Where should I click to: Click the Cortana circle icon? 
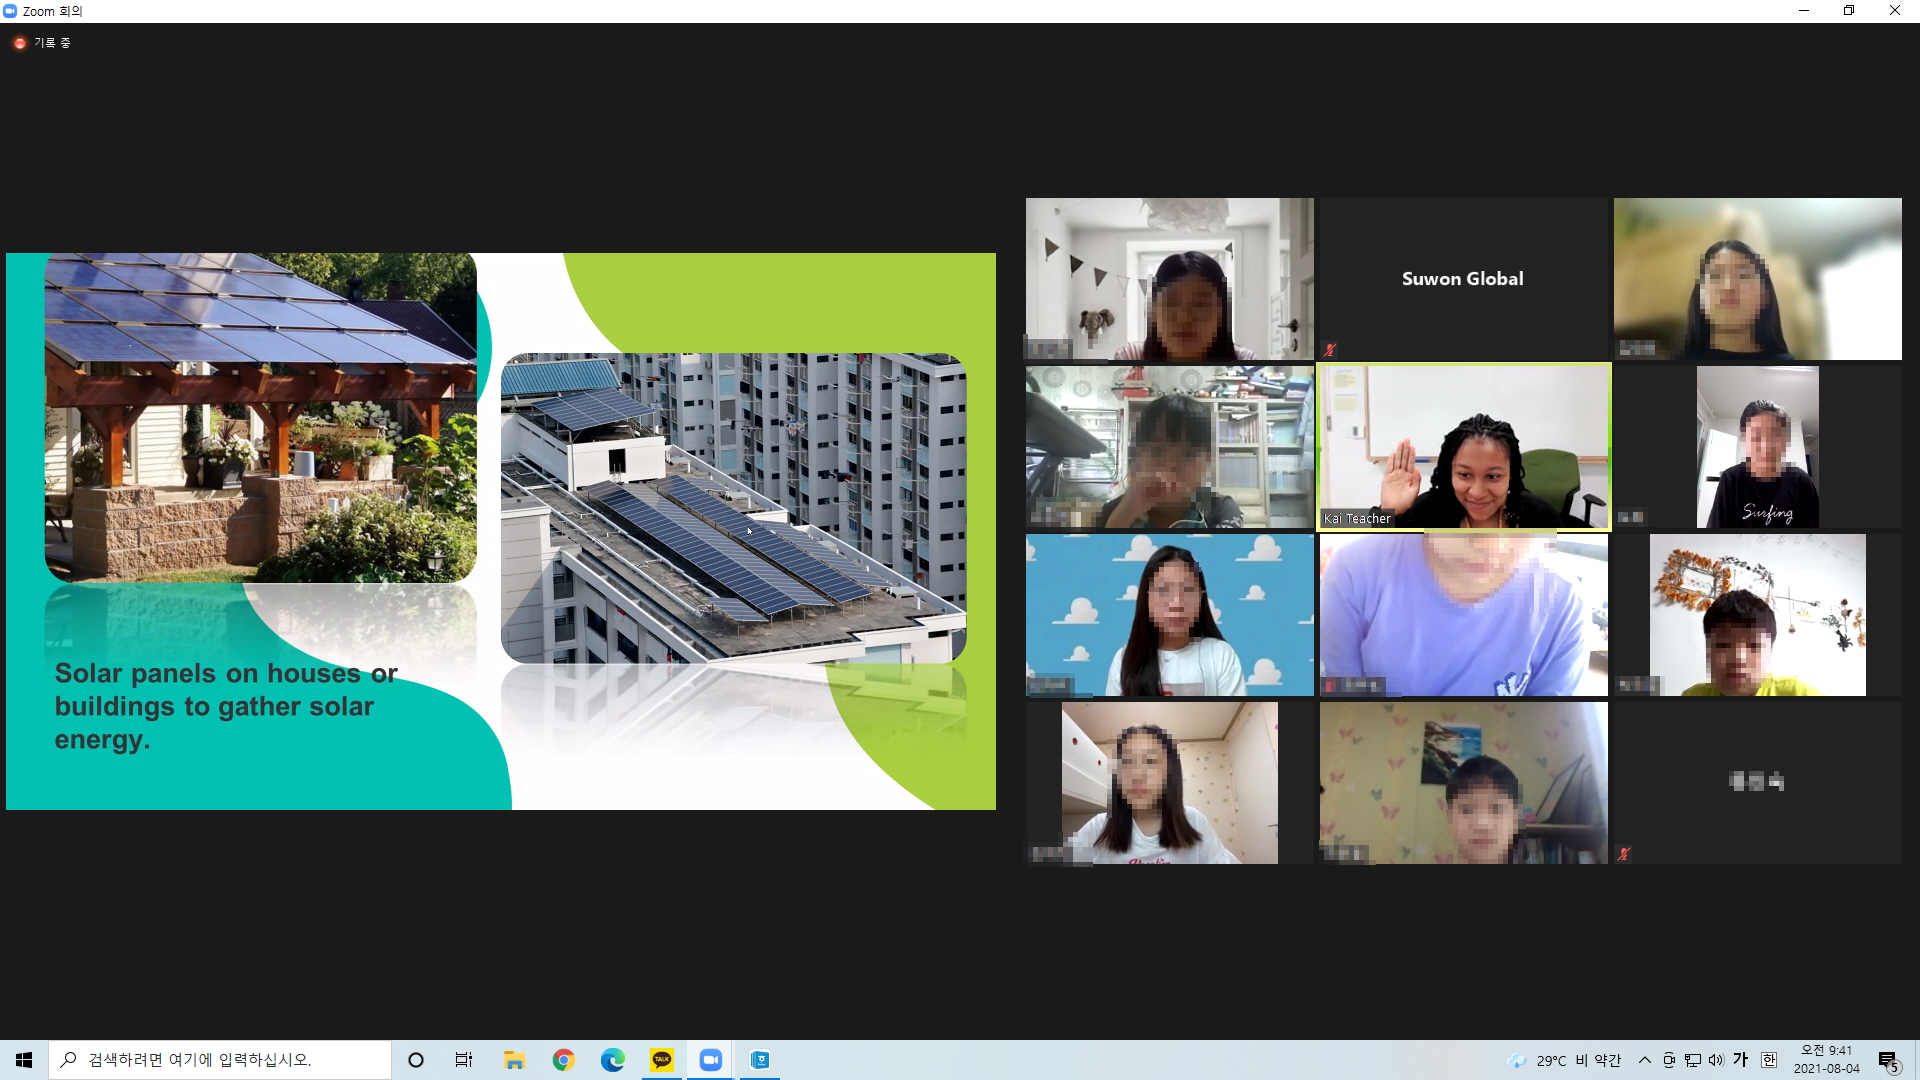click(416, 1060)
